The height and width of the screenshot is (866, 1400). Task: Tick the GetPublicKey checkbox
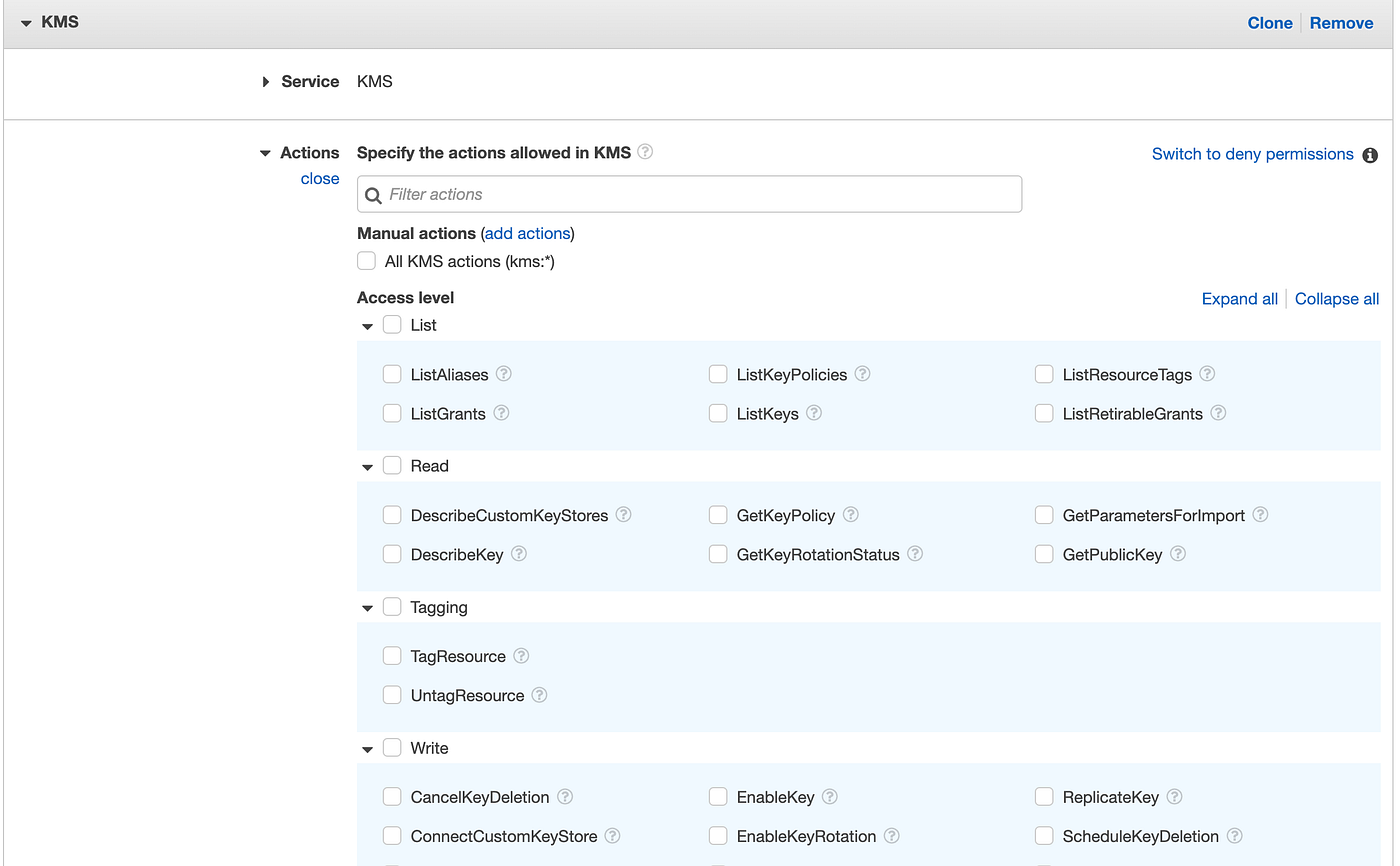[x=1044, y=554]
